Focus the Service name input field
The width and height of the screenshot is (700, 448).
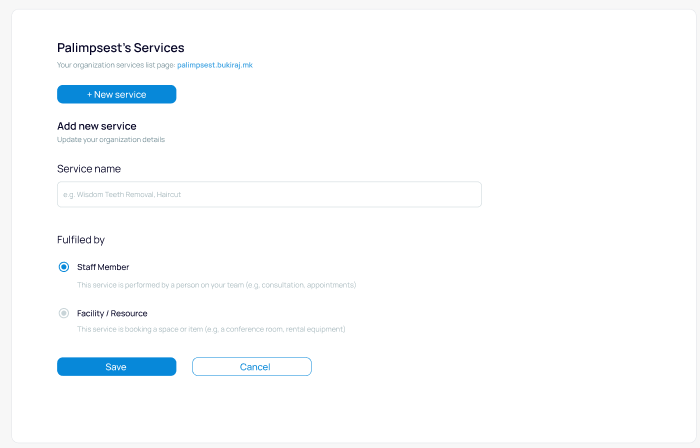[269, 194]
